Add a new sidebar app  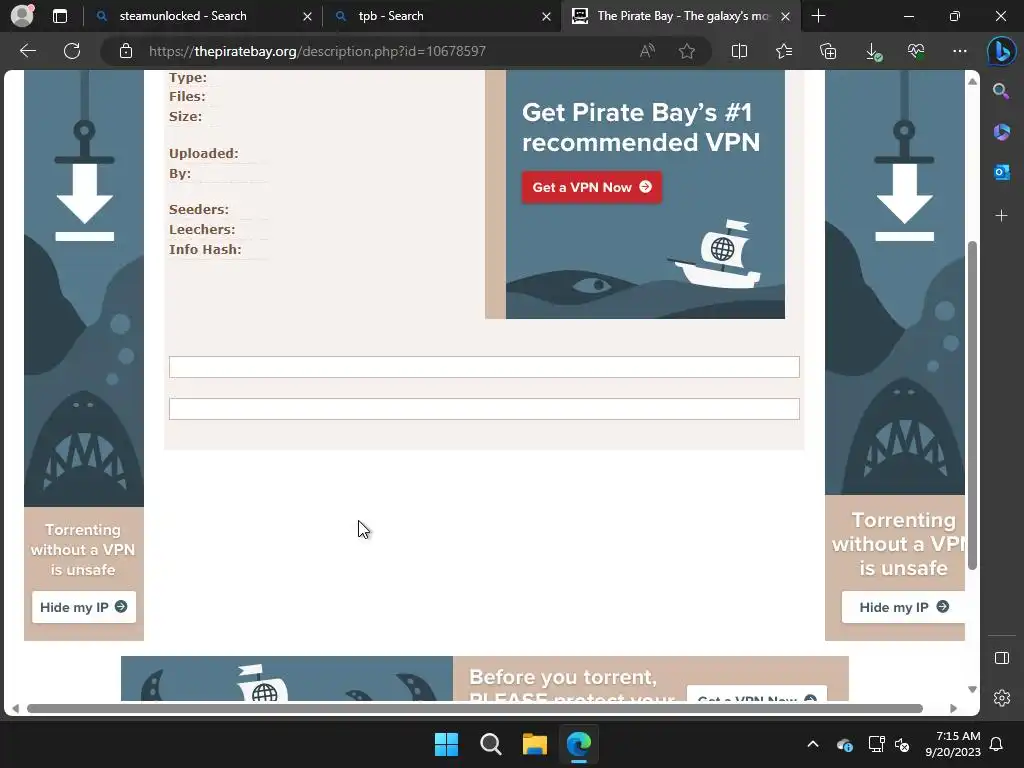click(1001, 216)
